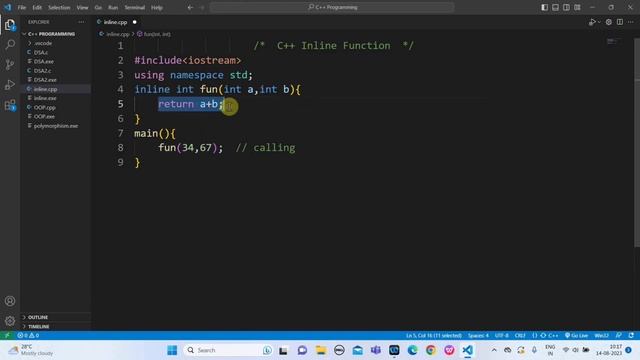This screenshot has width=640, height=360.
Task: Open the Edit menu
Action: (37, 7)
